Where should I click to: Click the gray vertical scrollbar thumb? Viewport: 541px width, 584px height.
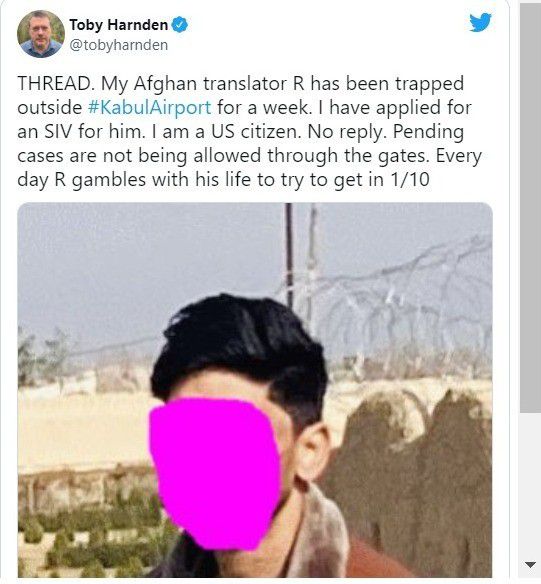[530, 208]
